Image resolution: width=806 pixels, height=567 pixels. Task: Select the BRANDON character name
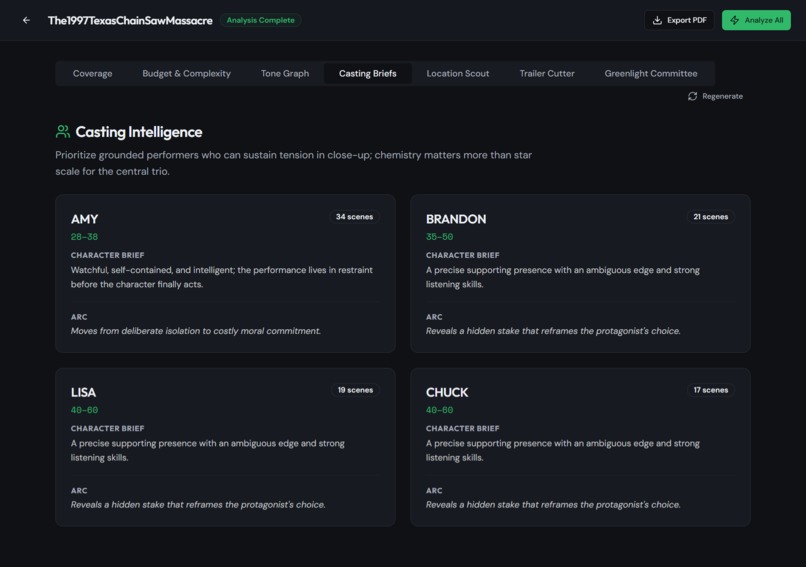point(456,219)
